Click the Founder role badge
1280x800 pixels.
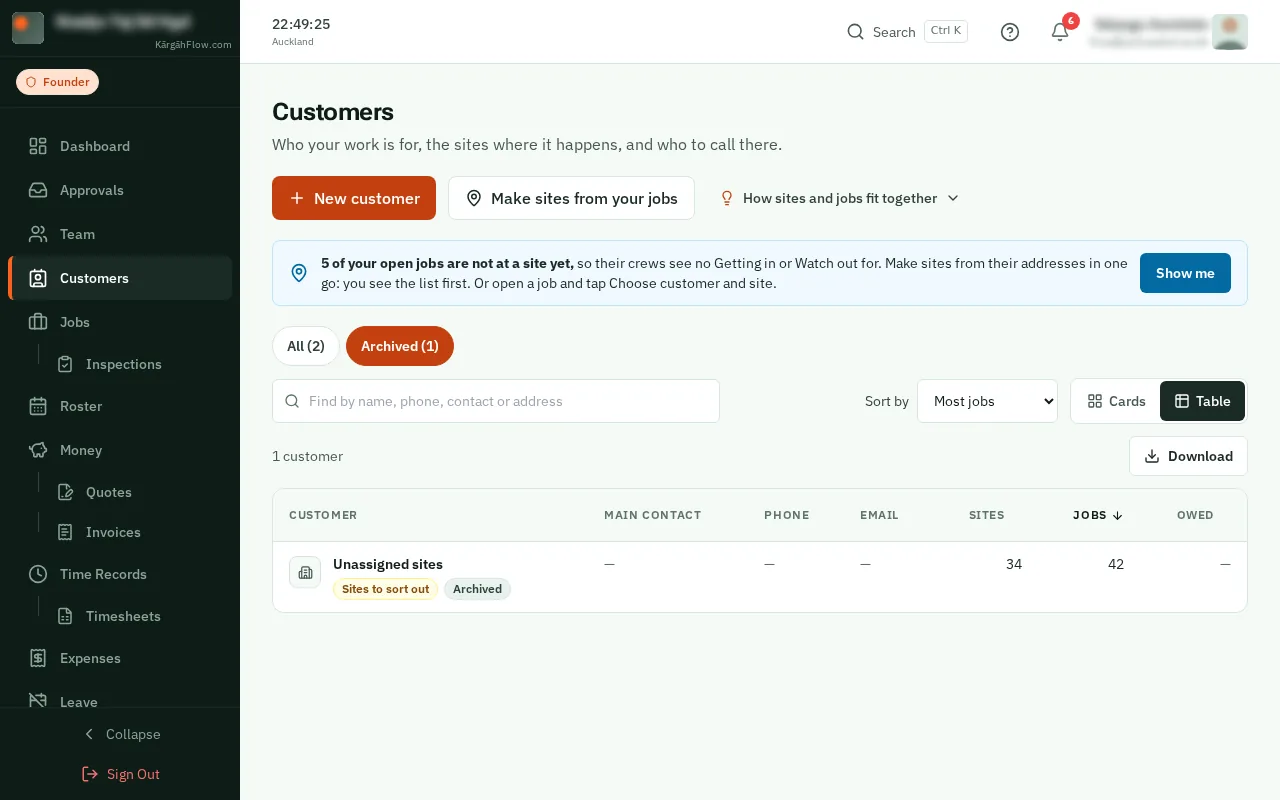point(57,82)
